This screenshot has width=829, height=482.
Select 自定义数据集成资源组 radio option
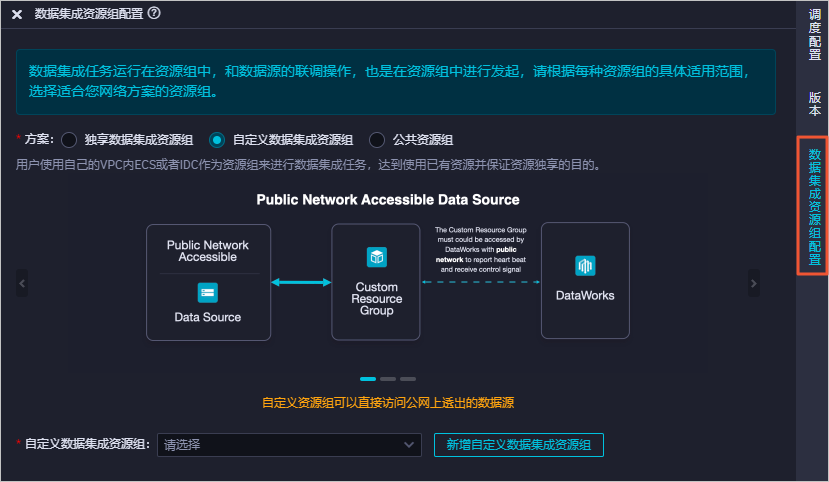[x=217, y=140]
